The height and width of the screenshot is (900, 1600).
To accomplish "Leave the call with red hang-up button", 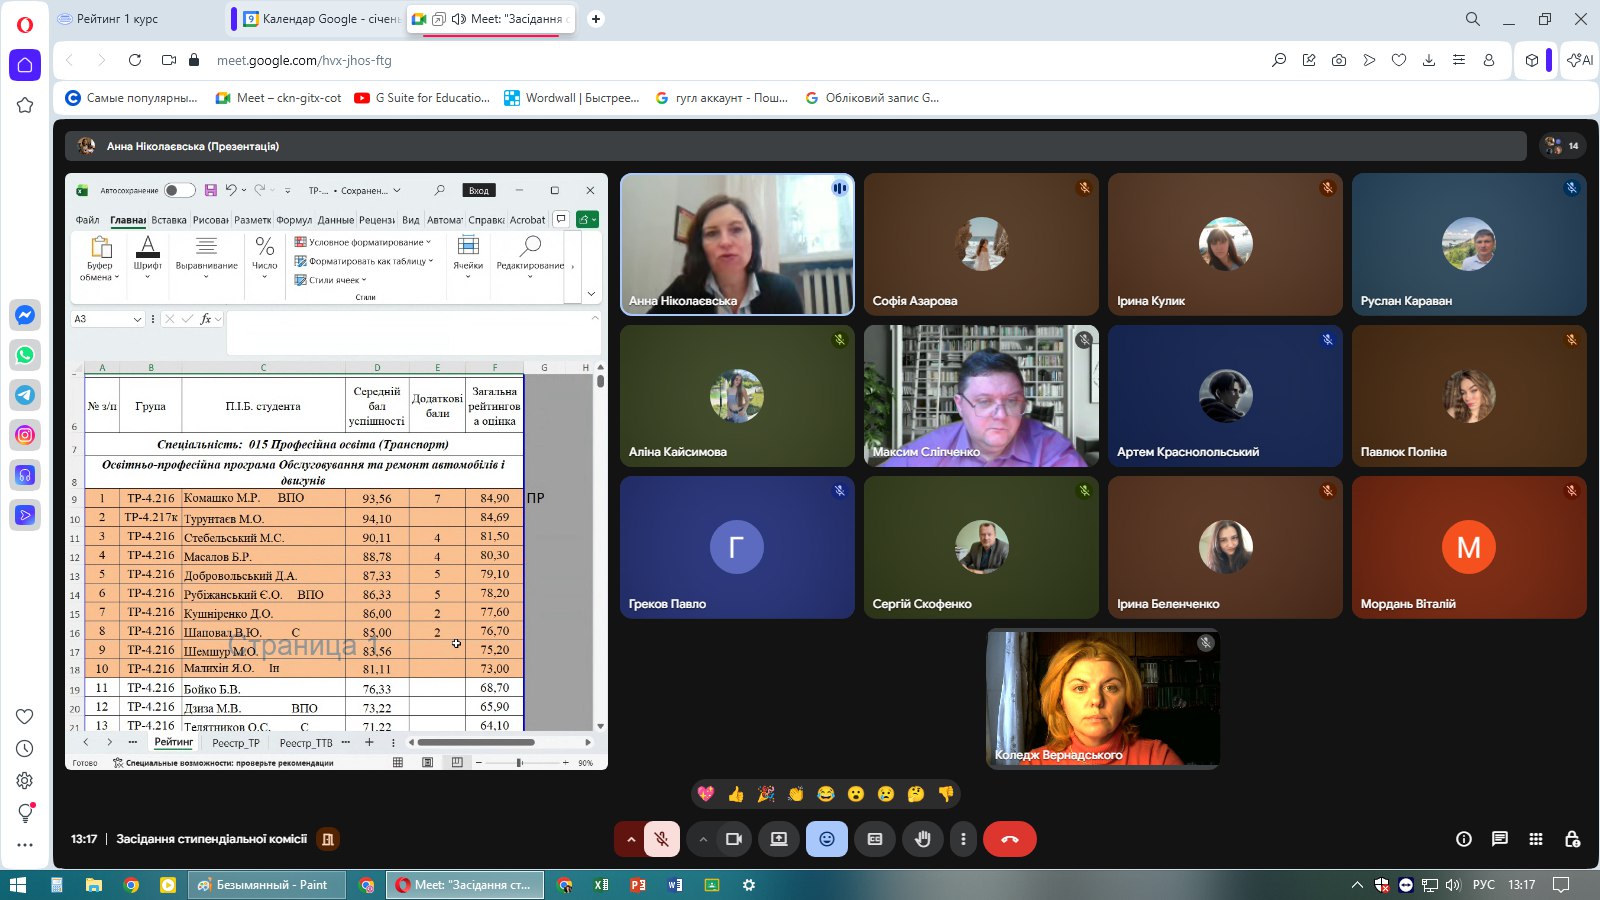I will 1009,839.
